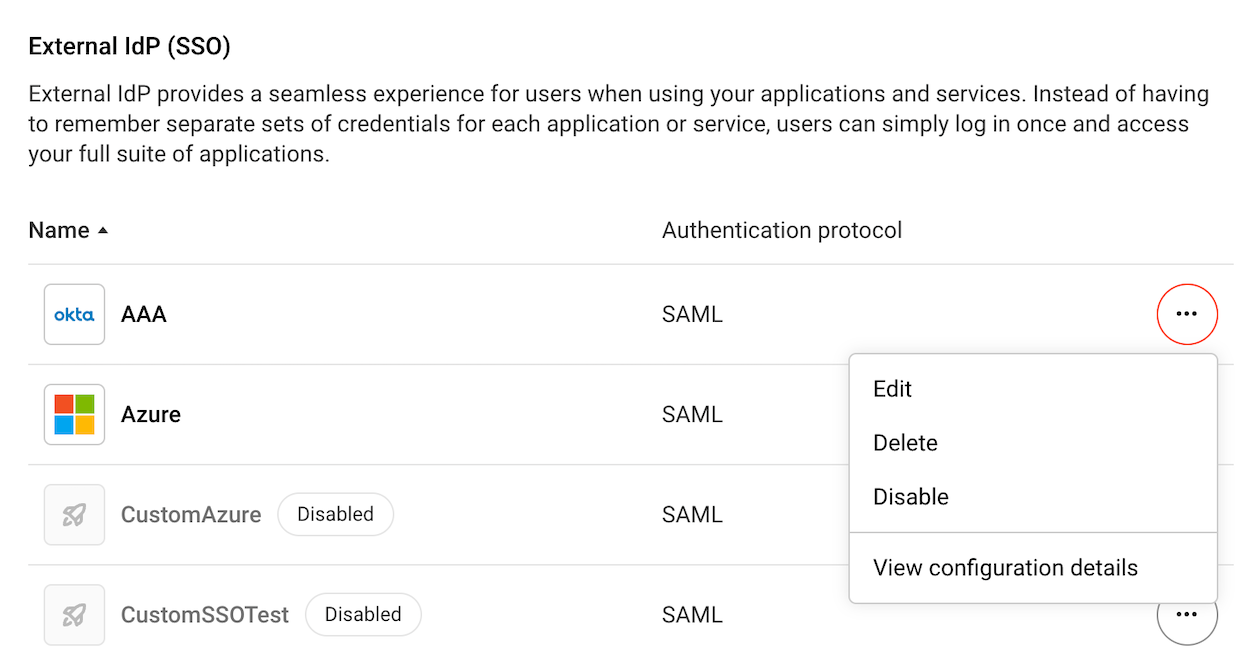Click the Disabled badge on CustomSSOTest
The width and height of the screenshot is (1246, 652).
pyautogui.click(x=363, y=614)
